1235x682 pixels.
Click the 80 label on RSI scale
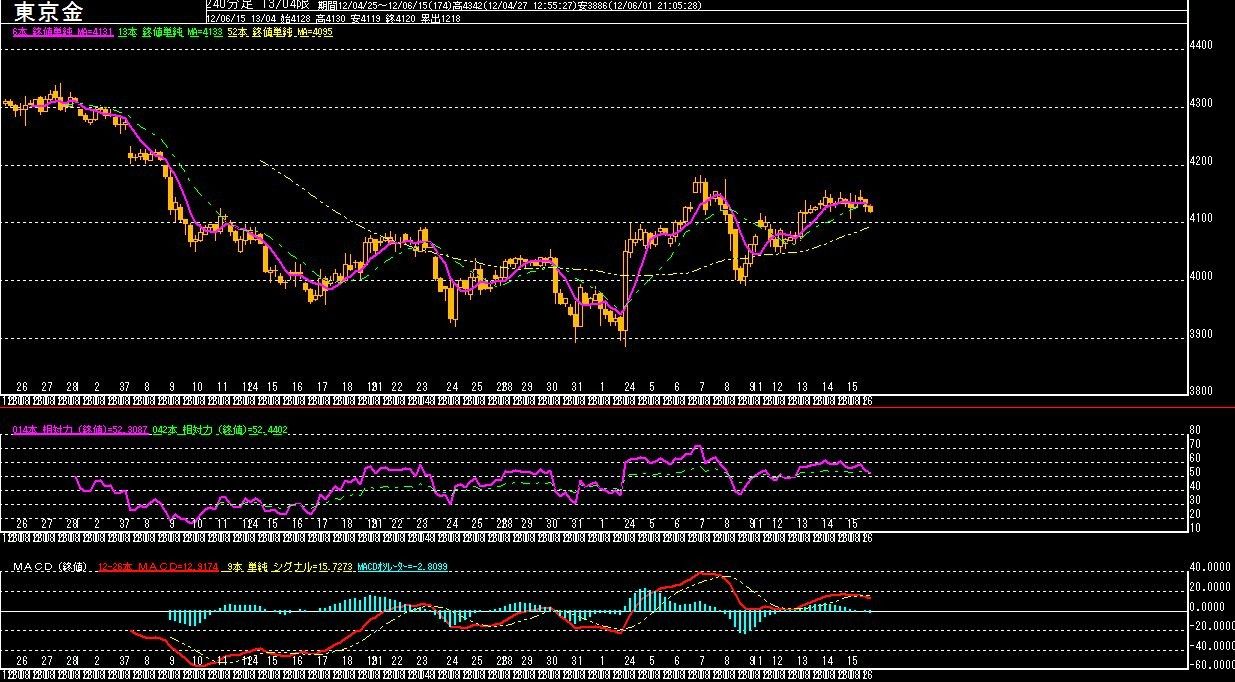1194,430
